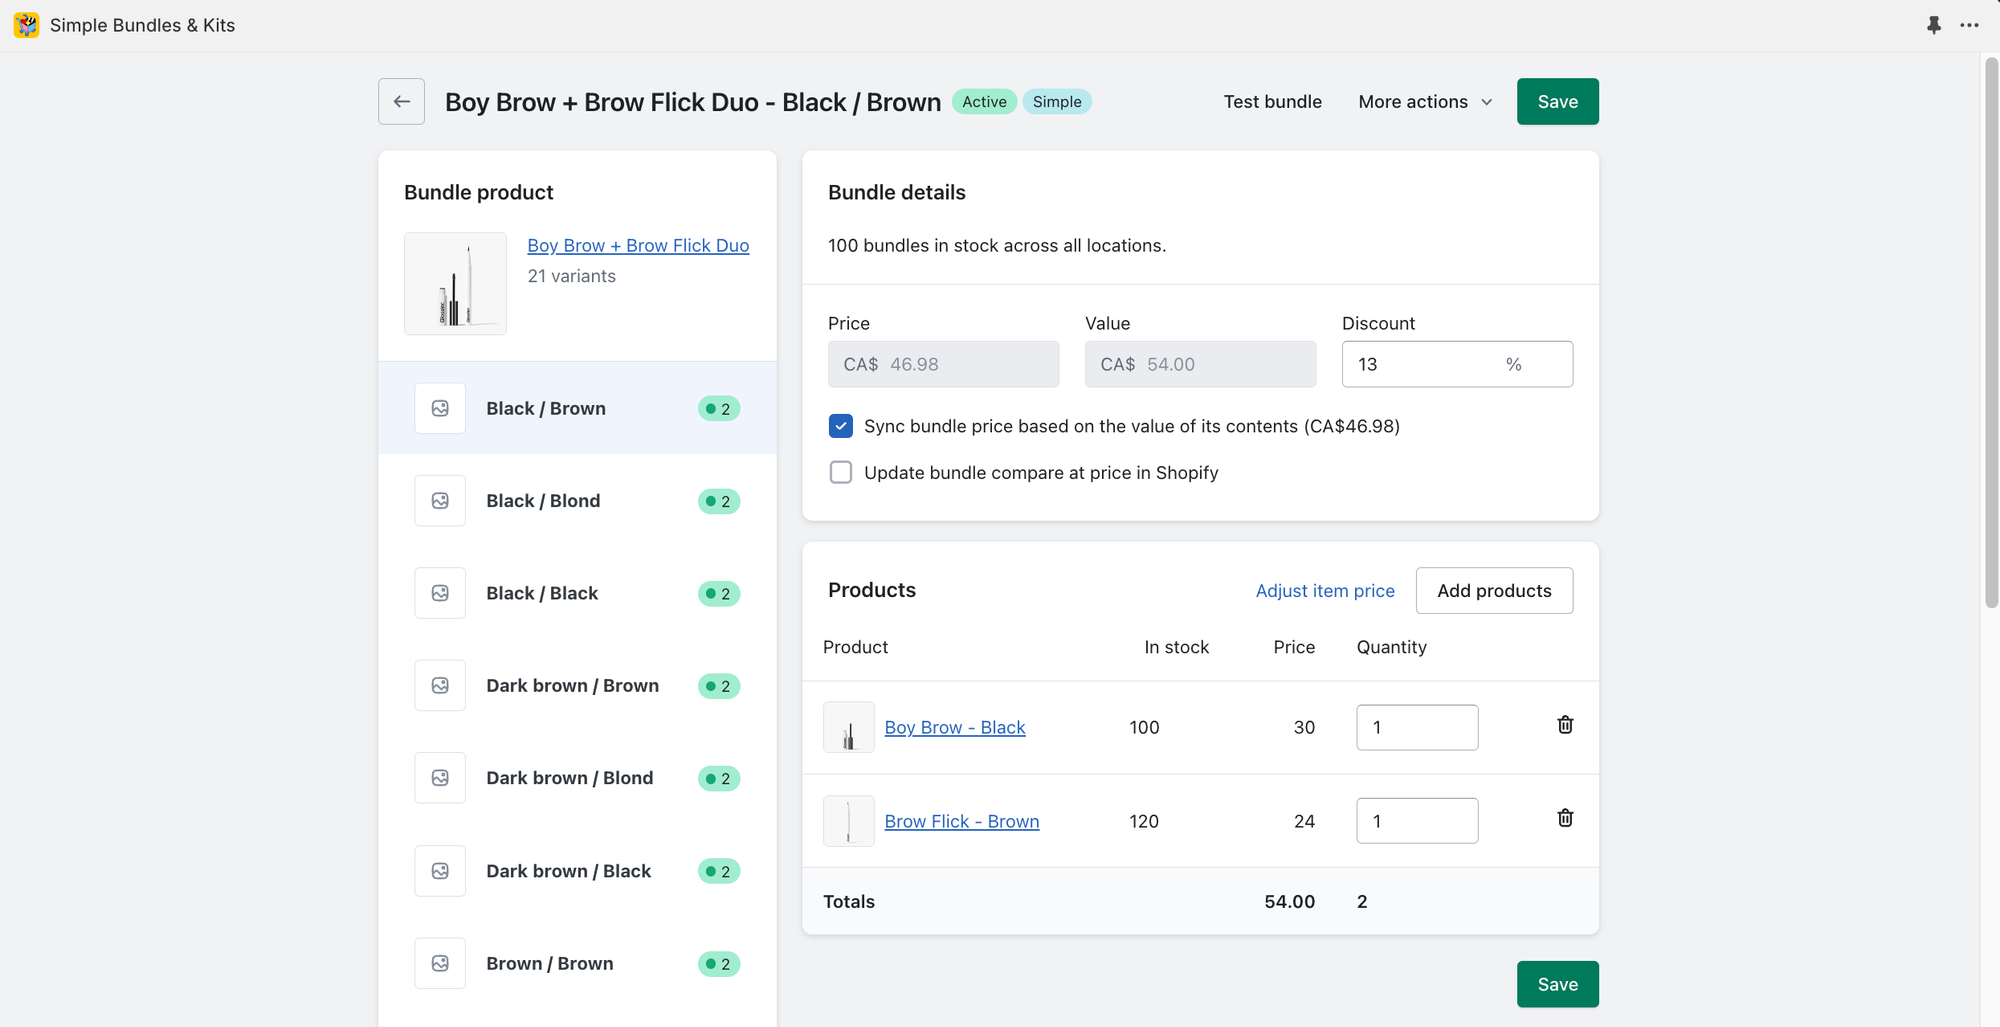Click the Quantity column header
The image size is (2000, 1027).
point(1391,647)
